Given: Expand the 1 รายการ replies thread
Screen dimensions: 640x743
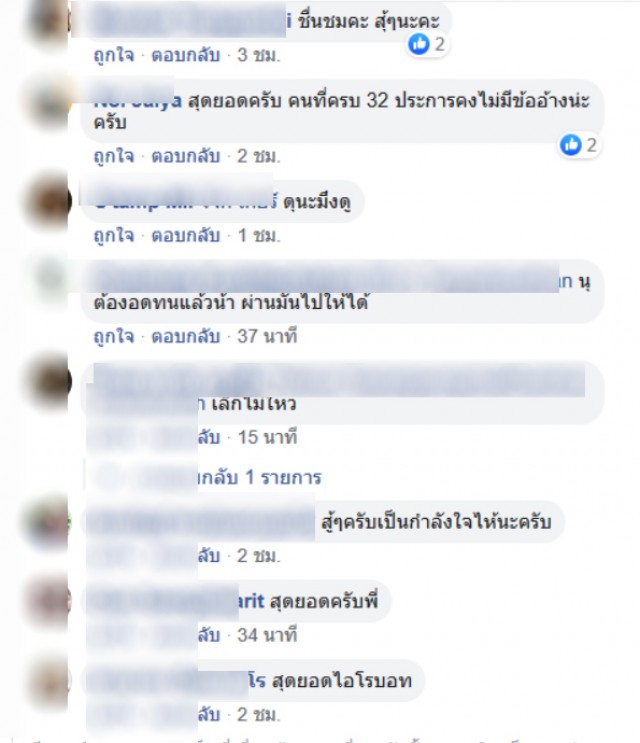Looking at the screenshot, I should [x=259, y=477].
